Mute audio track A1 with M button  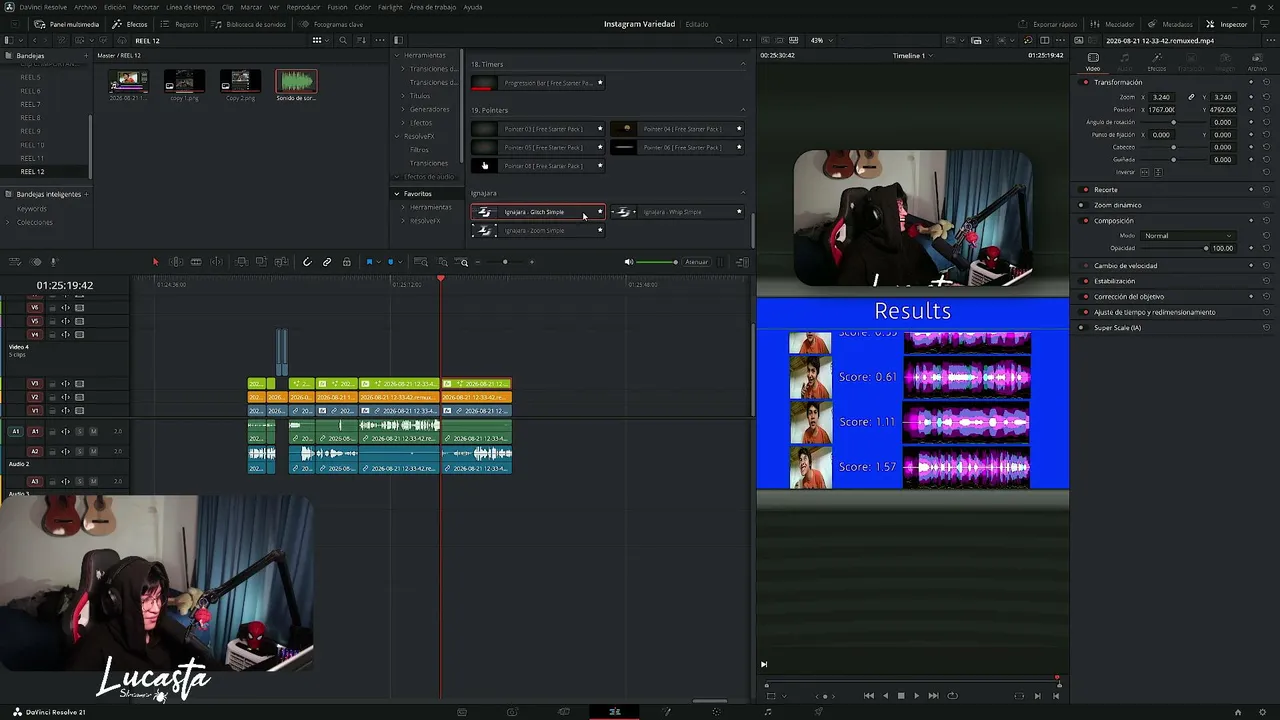93,431
